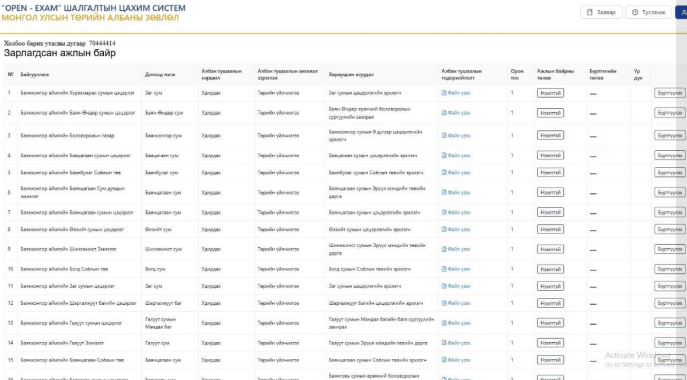Click the Баян-Өндөр сум cell in row 2
This screenshot has height=380, width=687.
coord(163,113)
